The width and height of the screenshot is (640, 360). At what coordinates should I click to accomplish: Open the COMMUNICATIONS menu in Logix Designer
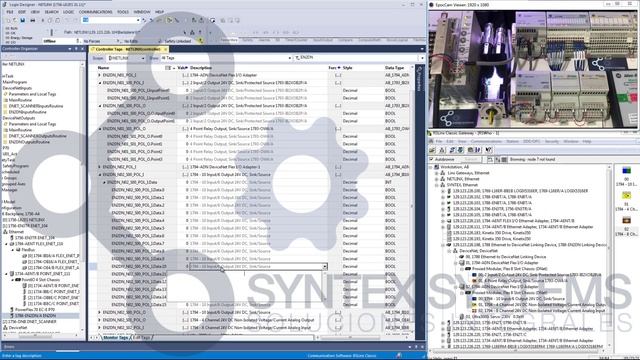pyautogui.click(x=96, y=12)
